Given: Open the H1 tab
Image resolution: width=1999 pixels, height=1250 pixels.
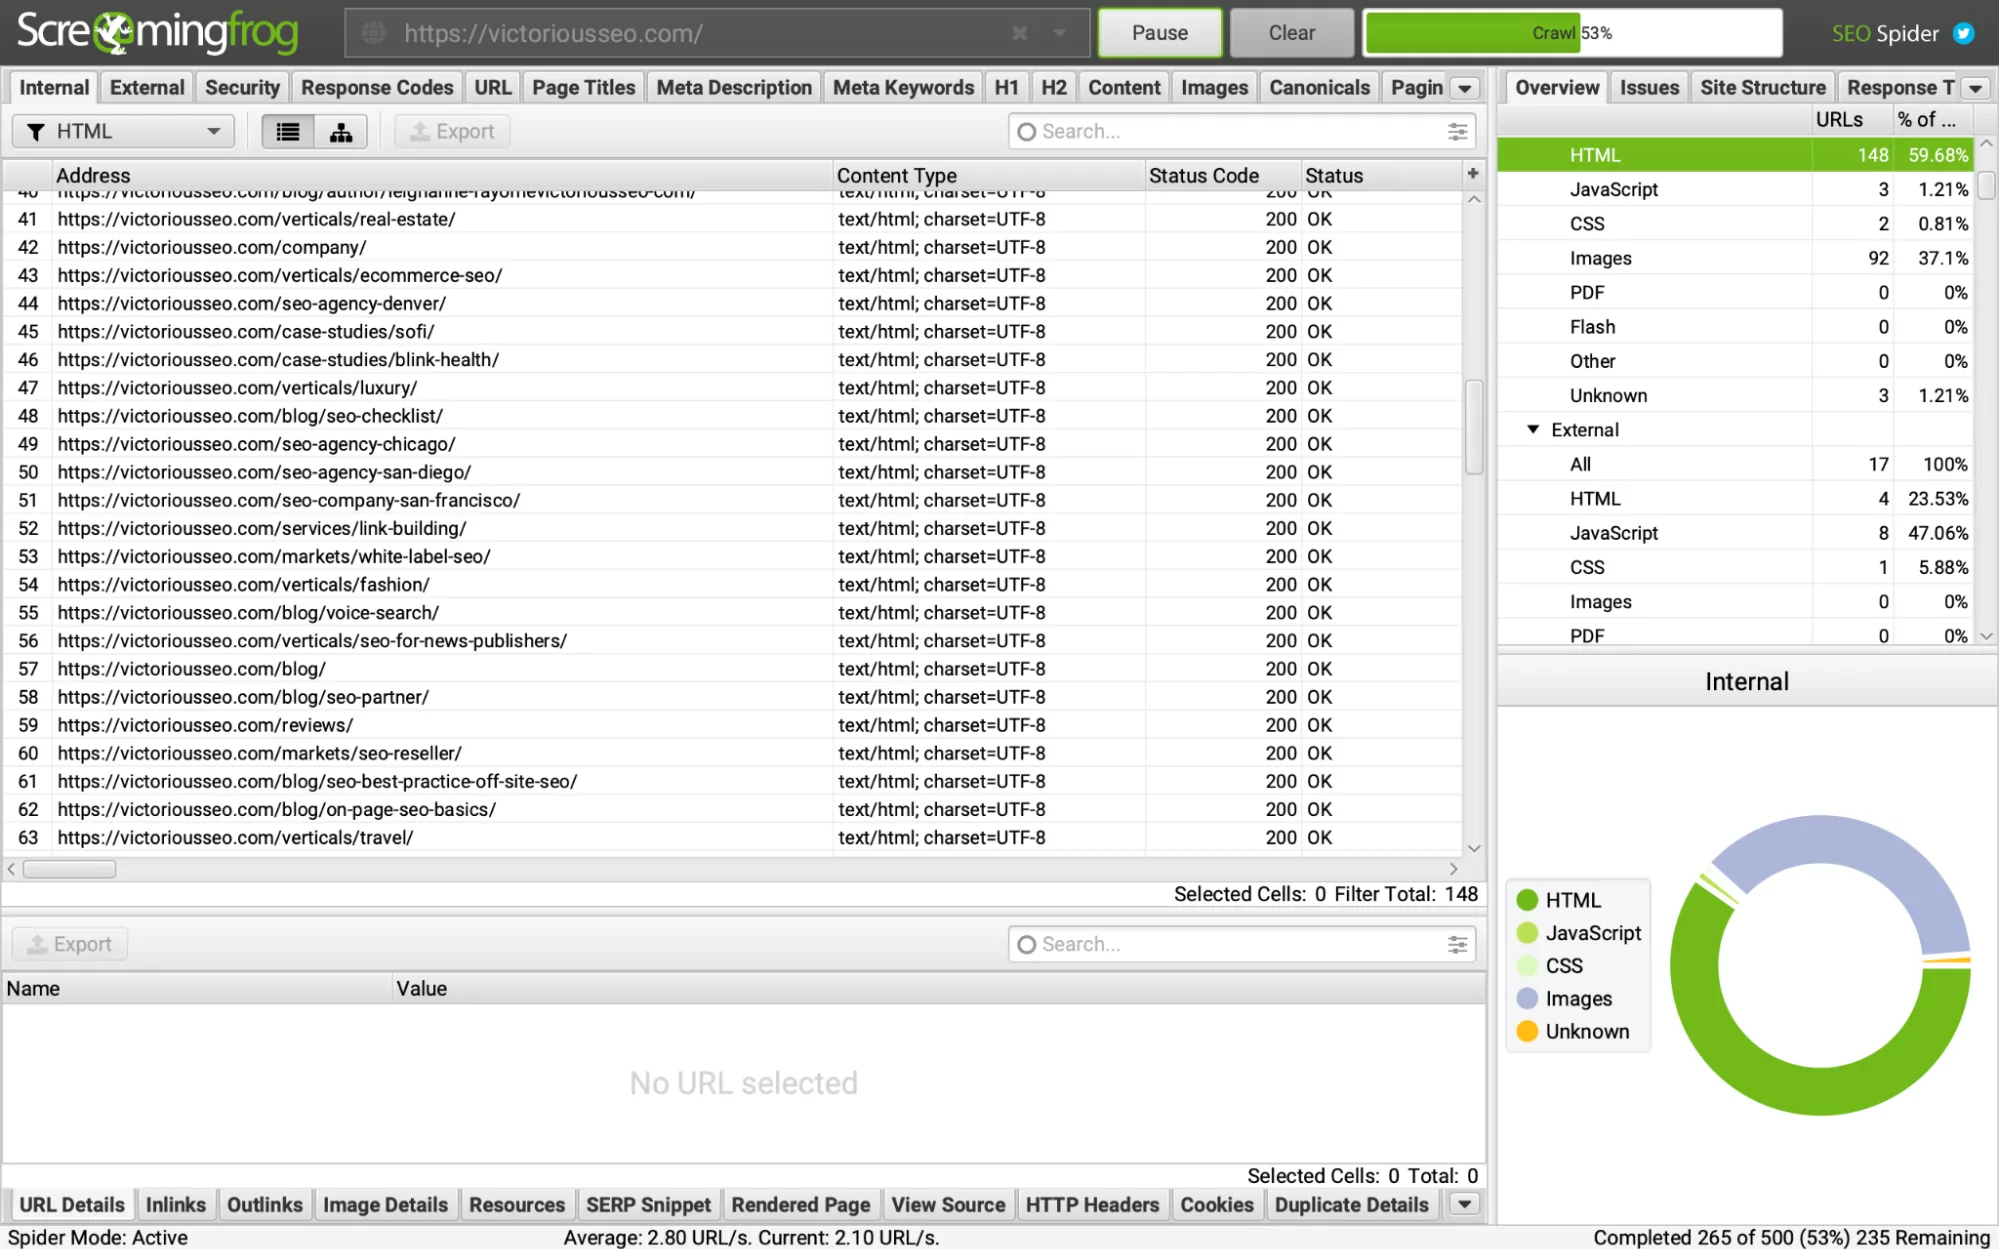Looking at the screenshot, I should coord(1006,88).
